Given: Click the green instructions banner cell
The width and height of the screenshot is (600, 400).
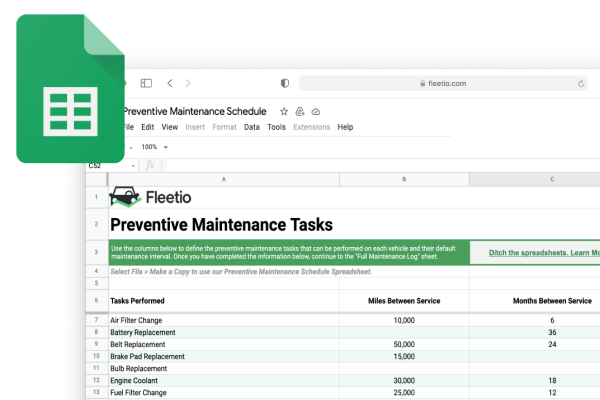Looking at the screenshot, I should click(289, 253).
